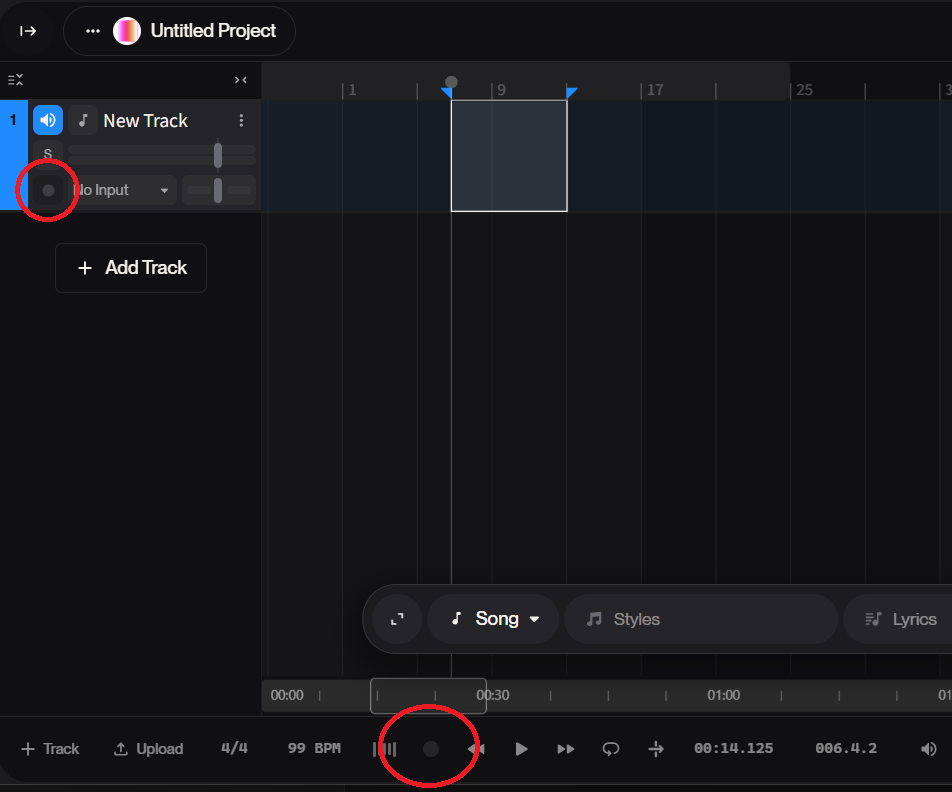Viewport: 952px width, 792px height.
Task: Click bar 25 on the timeline ruler
Action: click(x=804, y=90)
